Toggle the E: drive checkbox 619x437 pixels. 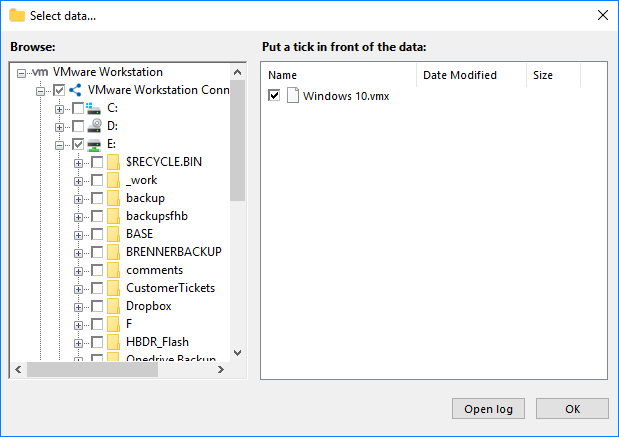click(x=78, y=144)
